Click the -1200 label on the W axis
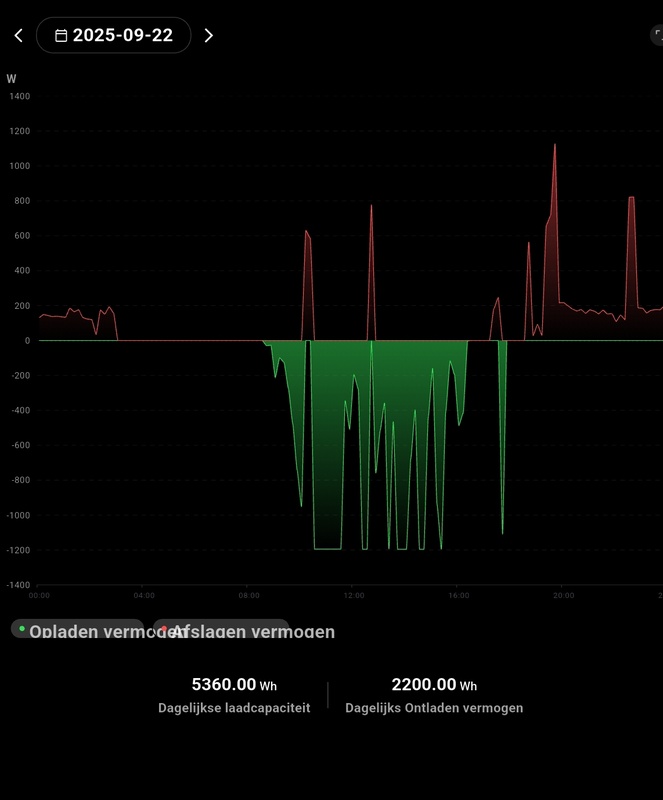The image size is (663, 800). tap(18, 550)
